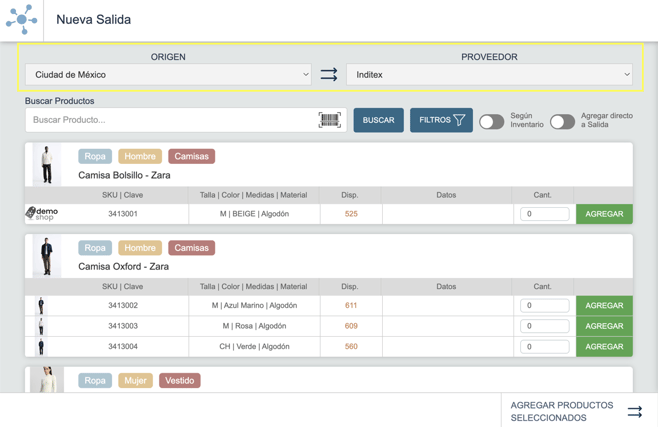
Task: Click demo shop logo next to SKU 3413001
Action: (x=42, y=214)
